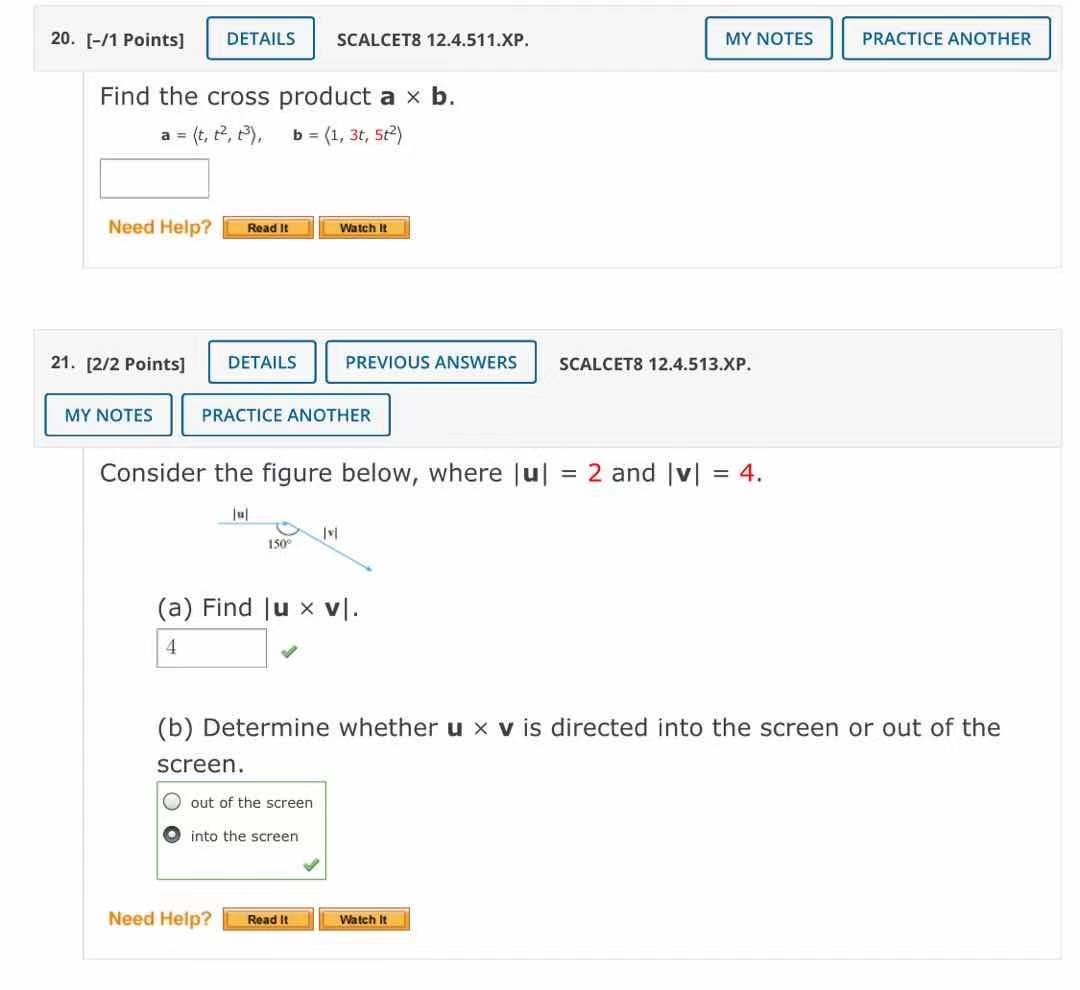
Task: Click the selected radio button for part b
Action: pos(172,834)
